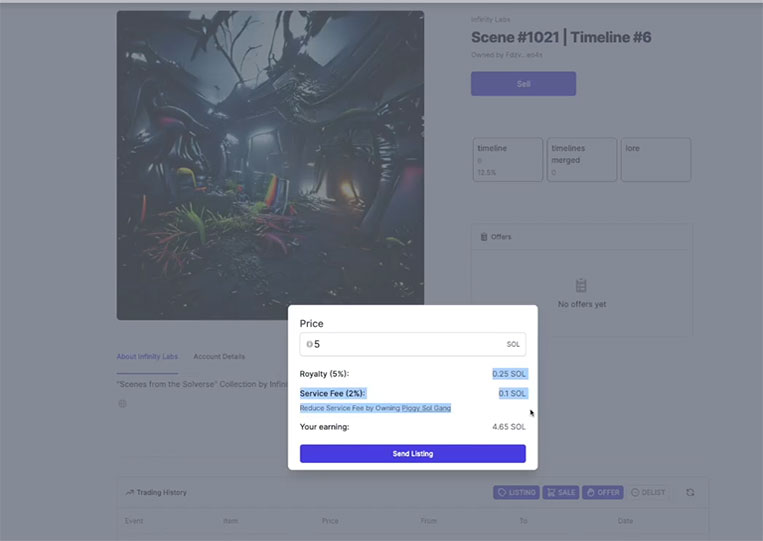Click the Scene #1021 title
Viewport: 763px width, 541px height.
561,37
